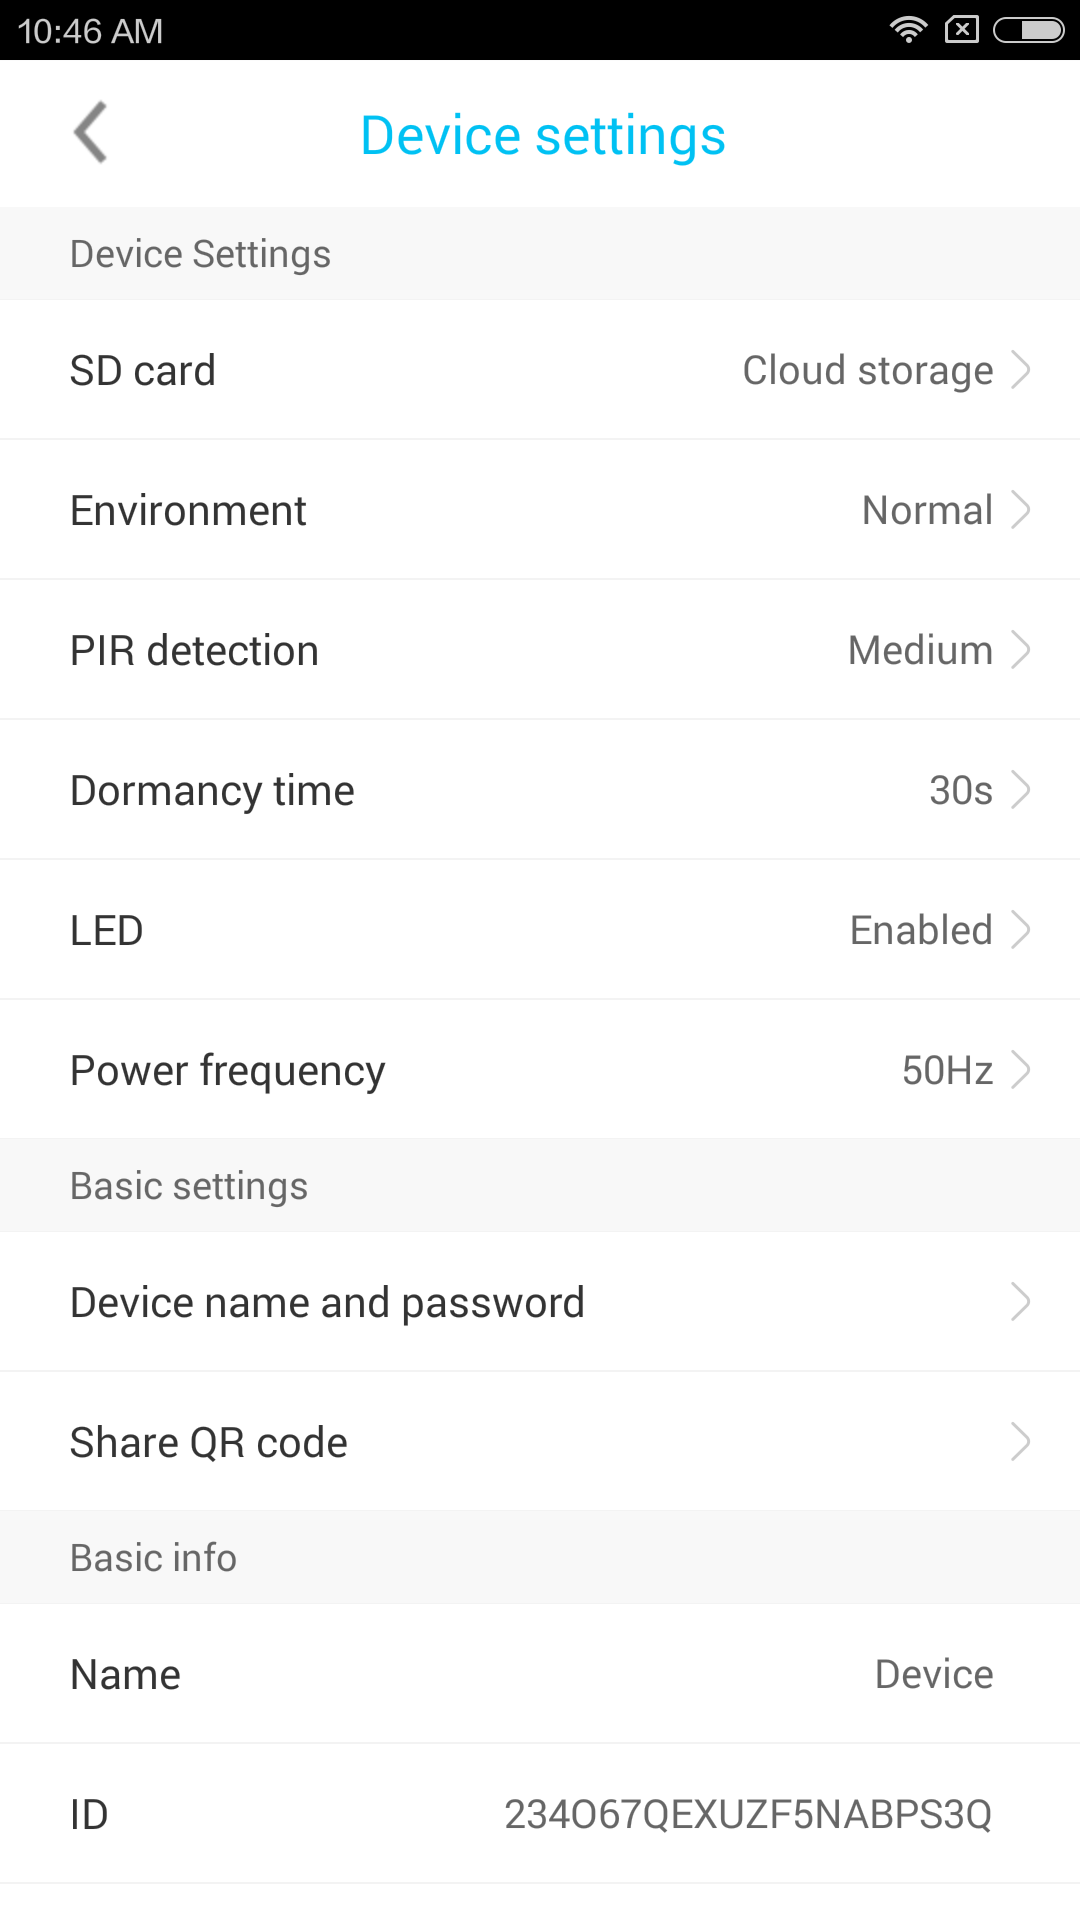Tap the device ID string
The image size is (1080, 1920).
click(747, 1814)
